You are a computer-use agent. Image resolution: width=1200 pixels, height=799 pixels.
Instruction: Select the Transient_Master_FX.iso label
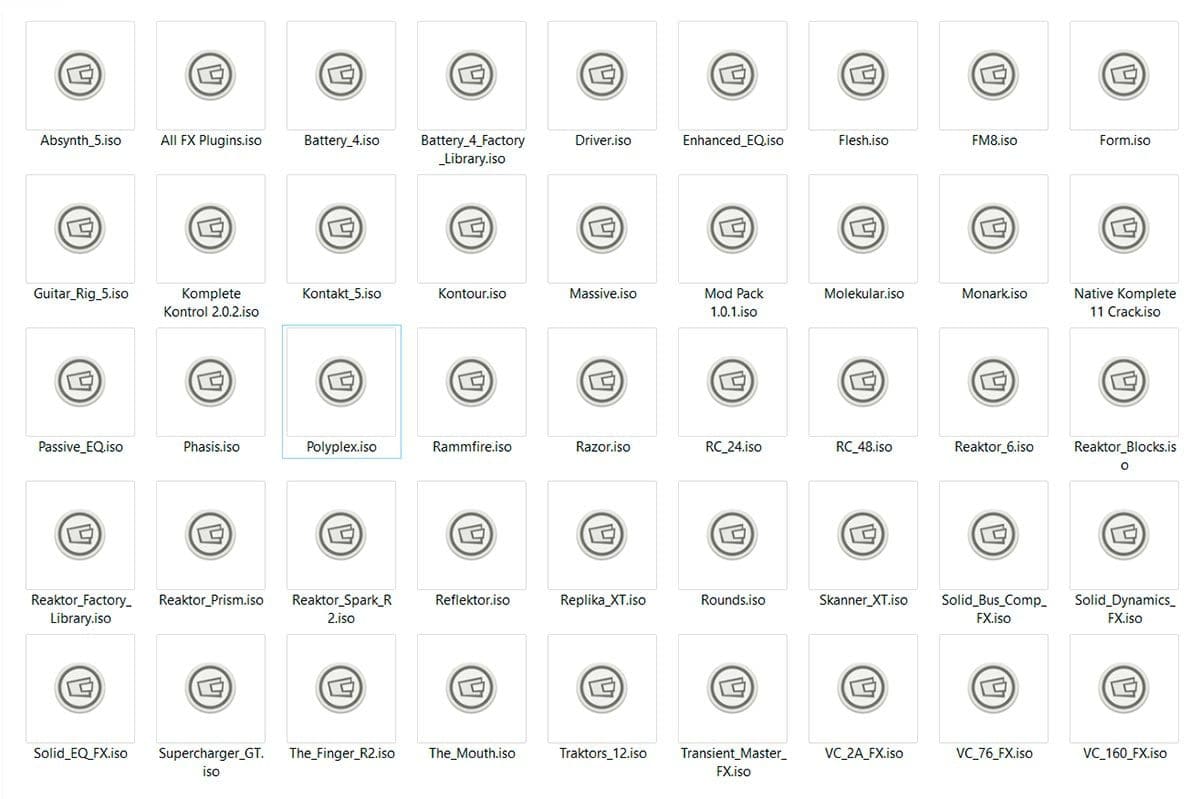733,762
